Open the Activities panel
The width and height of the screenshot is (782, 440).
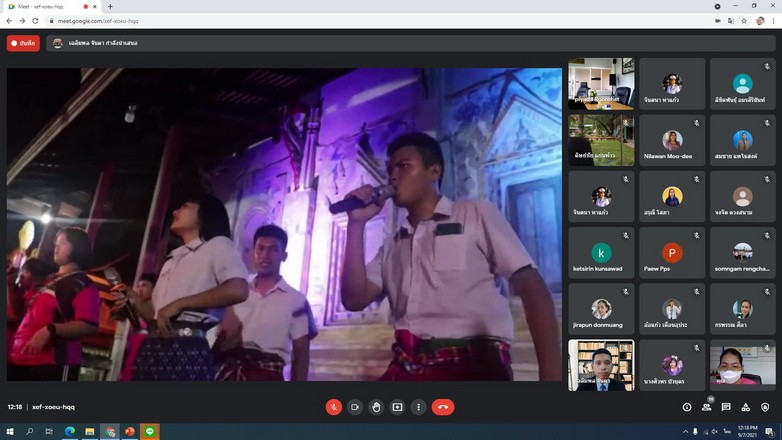pyautogui.click(x=746, y=407)
